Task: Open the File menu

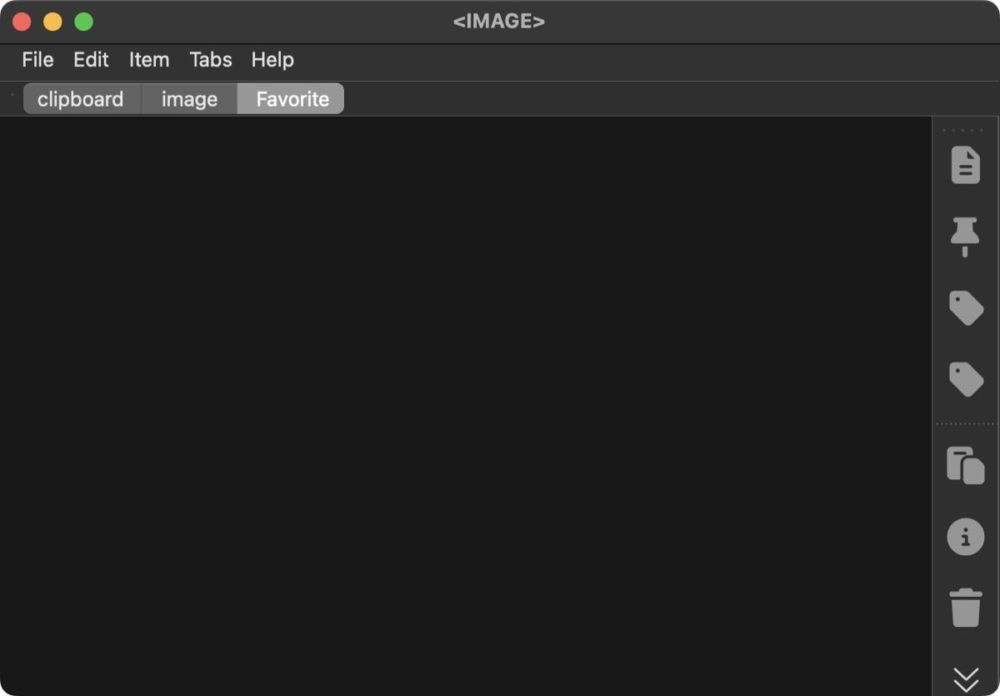Action: pyautogui.click(x=38, y=60)
